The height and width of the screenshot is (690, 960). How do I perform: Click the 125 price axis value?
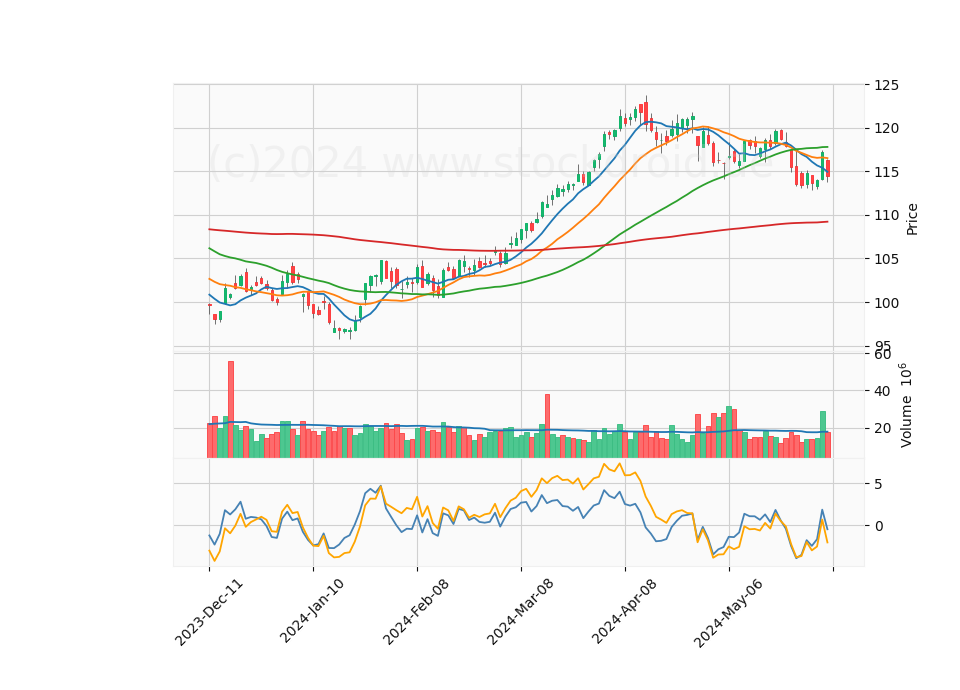tap(887, 85)
